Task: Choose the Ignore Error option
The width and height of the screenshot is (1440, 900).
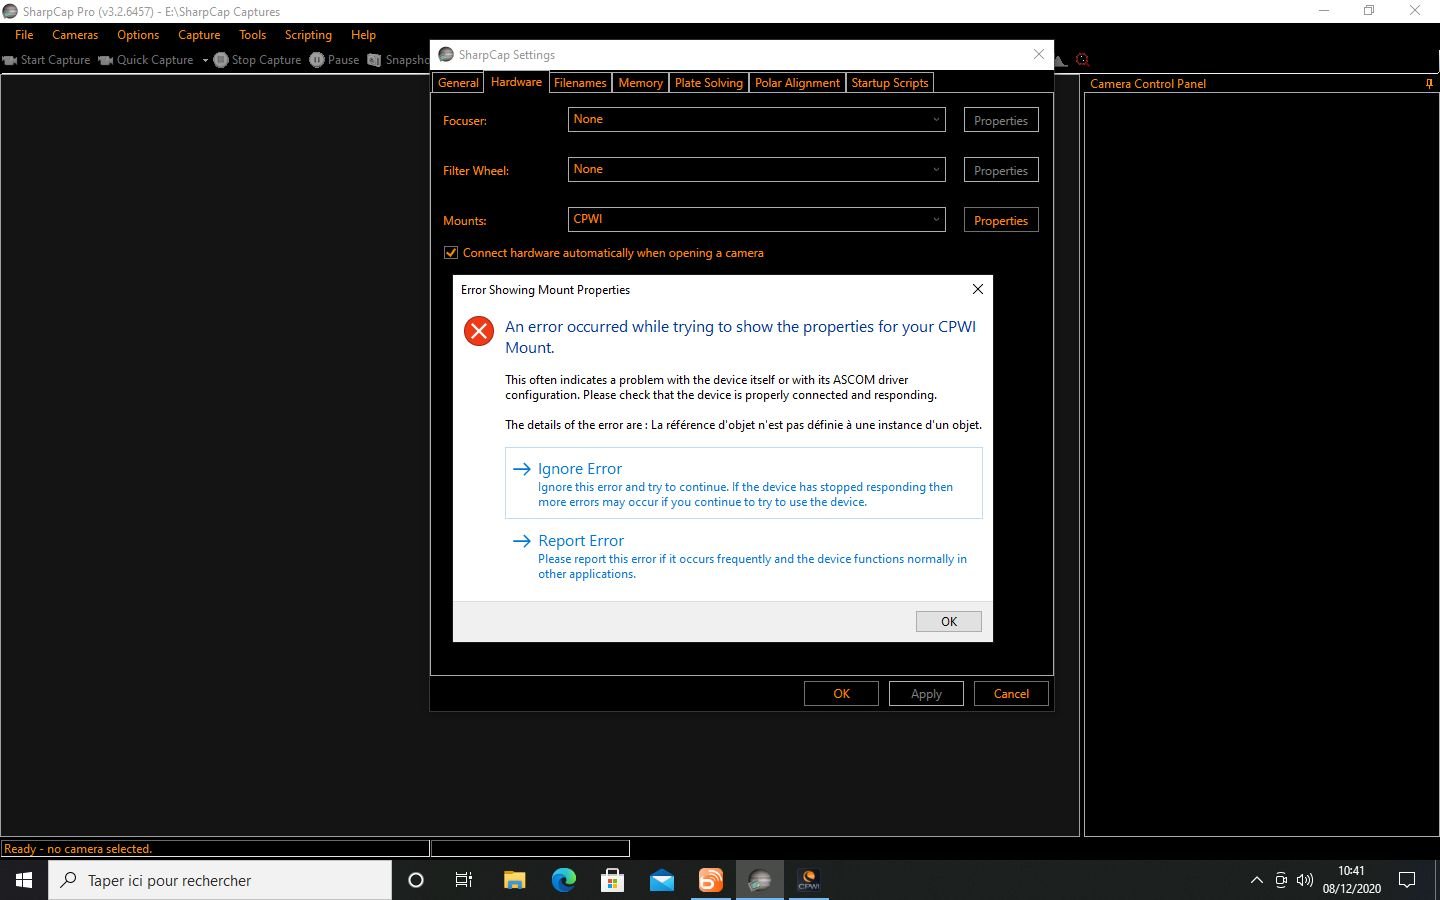Action: [744, 483]
